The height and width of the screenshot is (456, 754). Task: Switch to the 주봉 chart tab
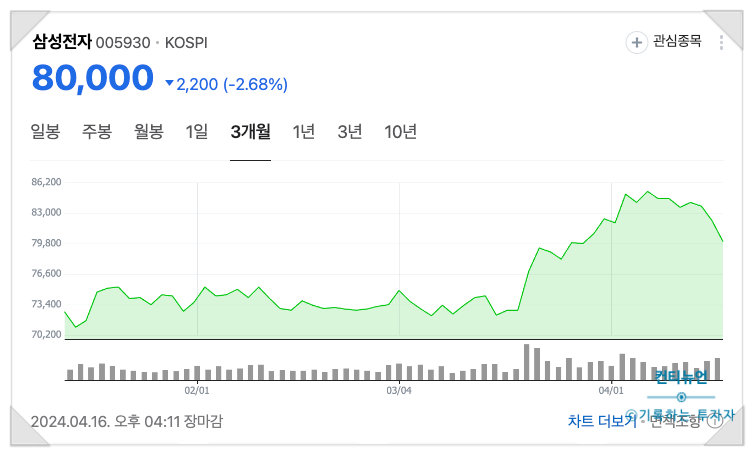pyautogui.click(x=97, y=131)
